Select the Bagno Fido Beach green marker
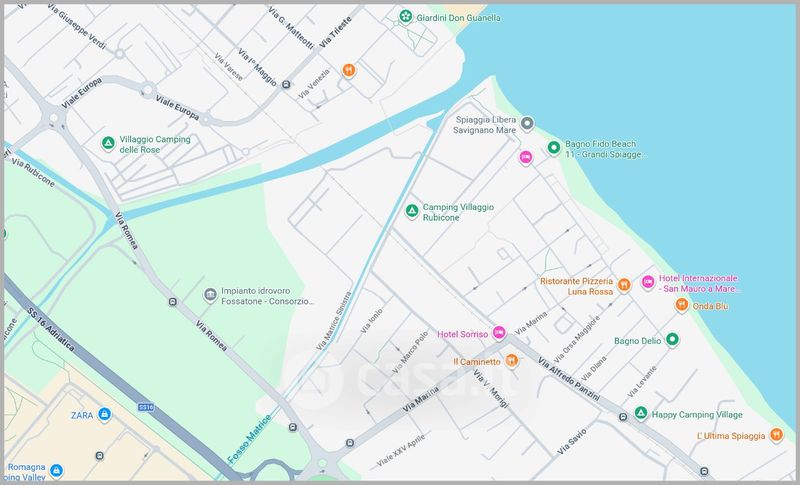The width and height of the screenshot is (800, 485). tap(553, 149)
